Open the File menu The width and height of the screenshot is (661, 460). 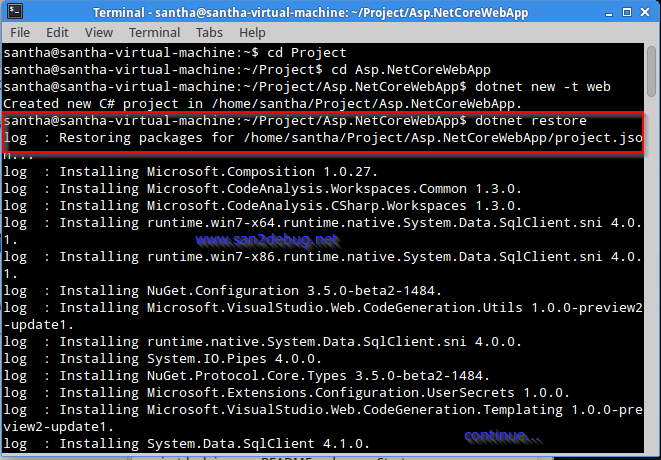click(20, 32)
